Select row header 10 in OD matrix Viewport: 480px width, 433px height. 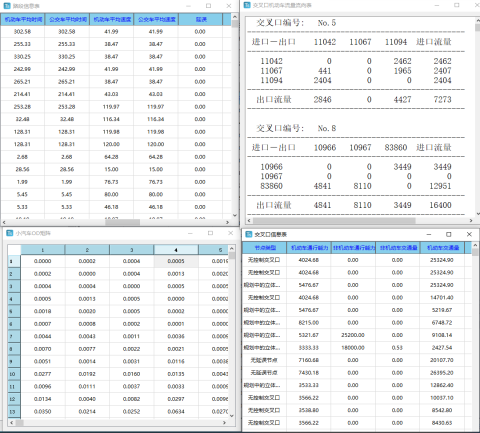14,374
